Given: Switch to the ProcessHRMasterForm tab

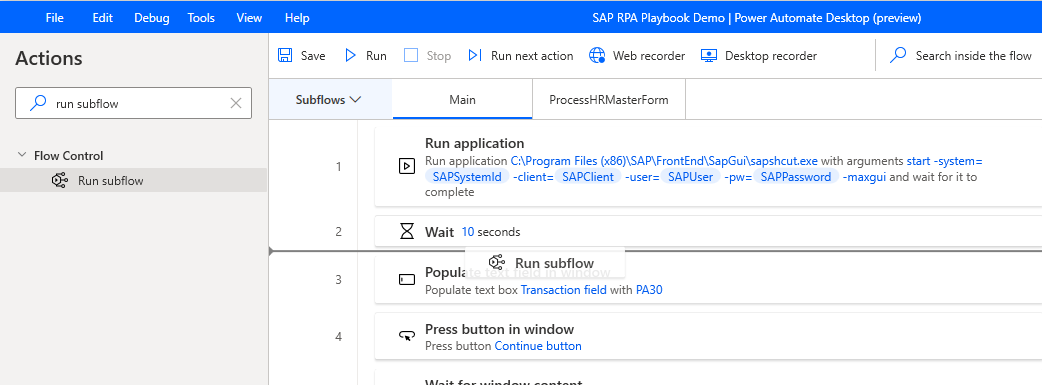Looking at the screenshot, I should pos(609,100).
